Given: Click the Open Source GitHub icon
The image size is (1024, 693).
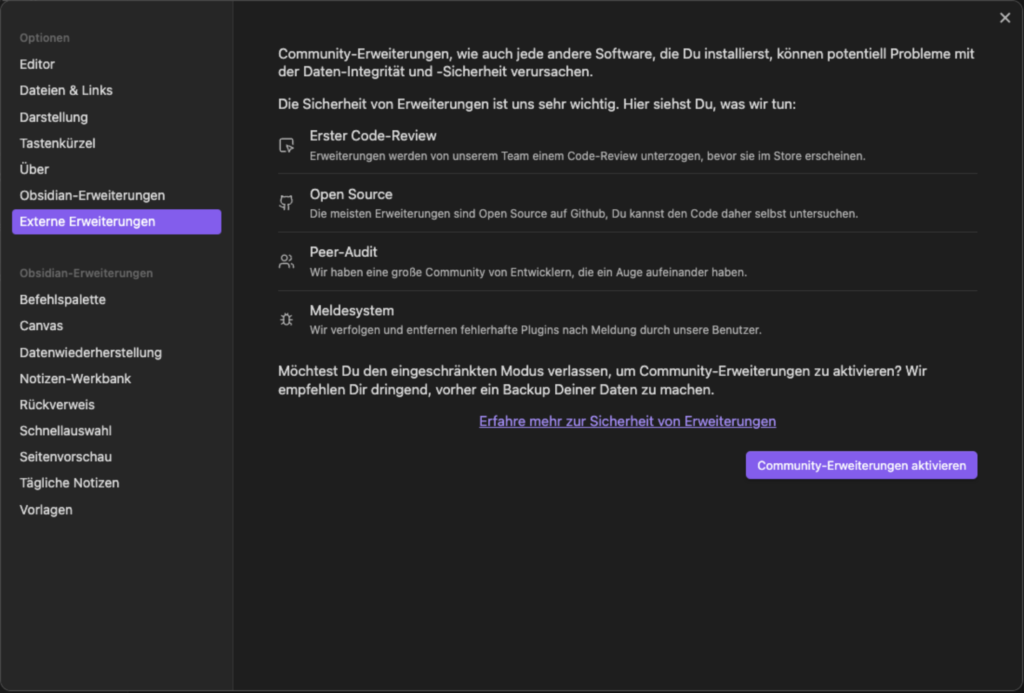Looking at the screenshot, I should [x=286, y=202].
